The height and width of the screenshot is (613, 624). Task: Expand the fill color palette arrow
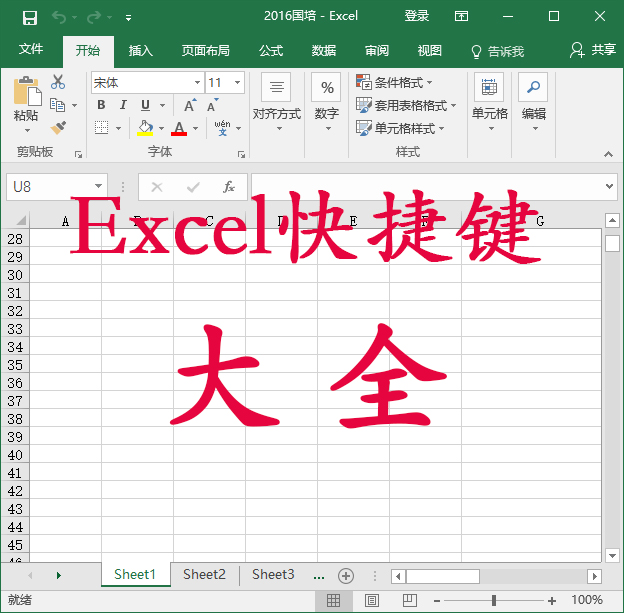click(x=161, y=129)
